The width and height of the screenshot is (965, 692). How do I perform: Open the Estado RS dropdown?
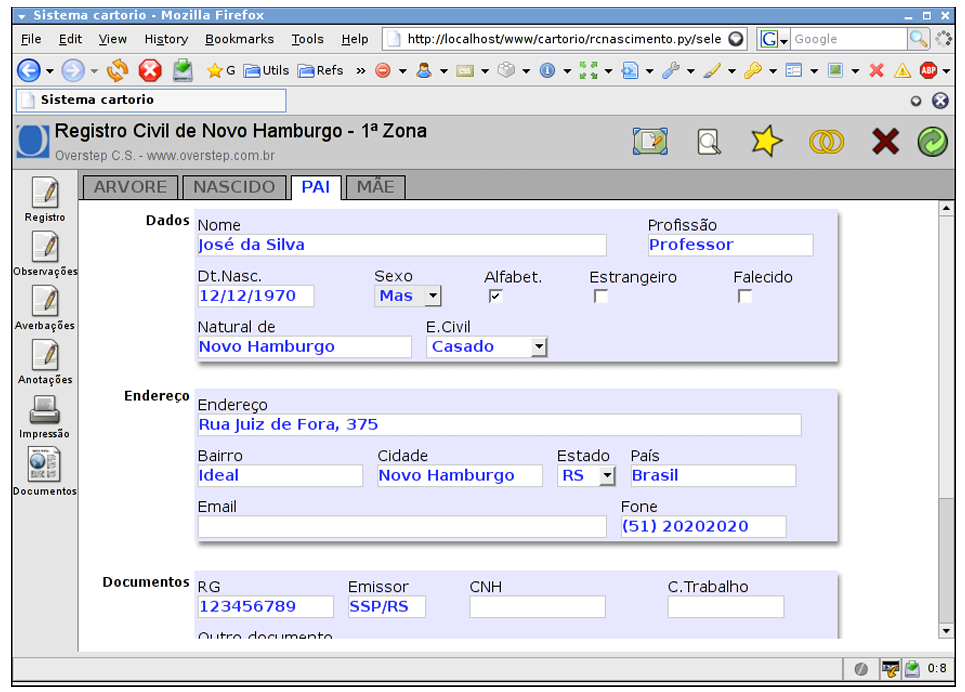(587, 476)
